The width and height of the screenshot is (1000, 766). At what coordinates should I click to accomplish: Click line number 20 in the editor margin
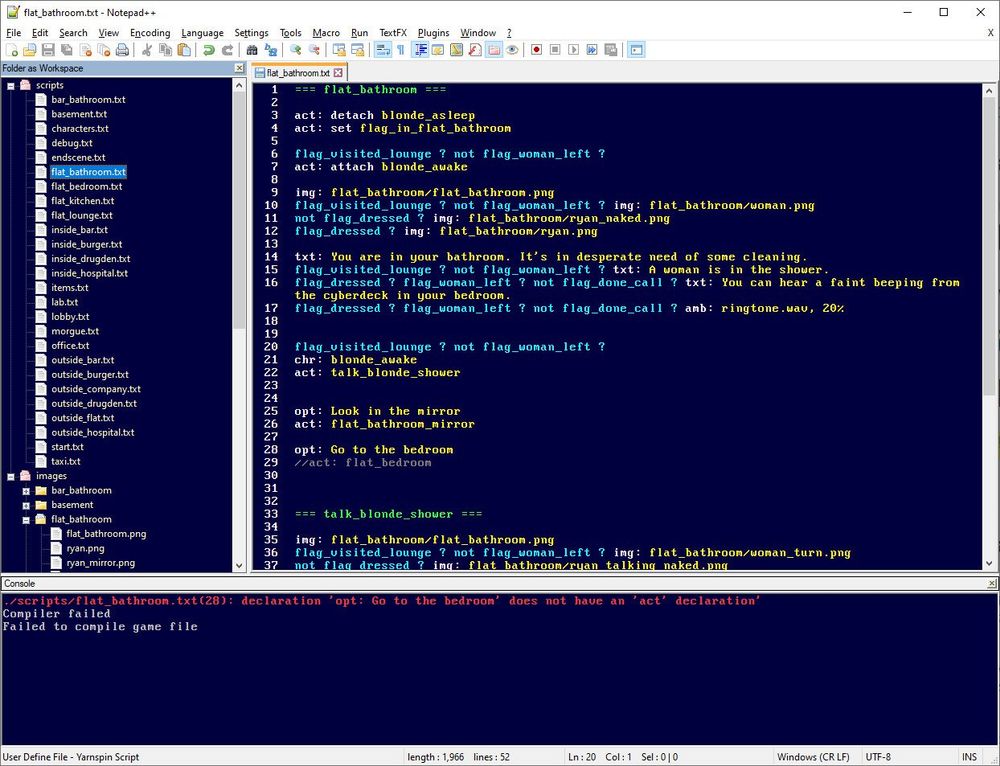coord(270,347)
